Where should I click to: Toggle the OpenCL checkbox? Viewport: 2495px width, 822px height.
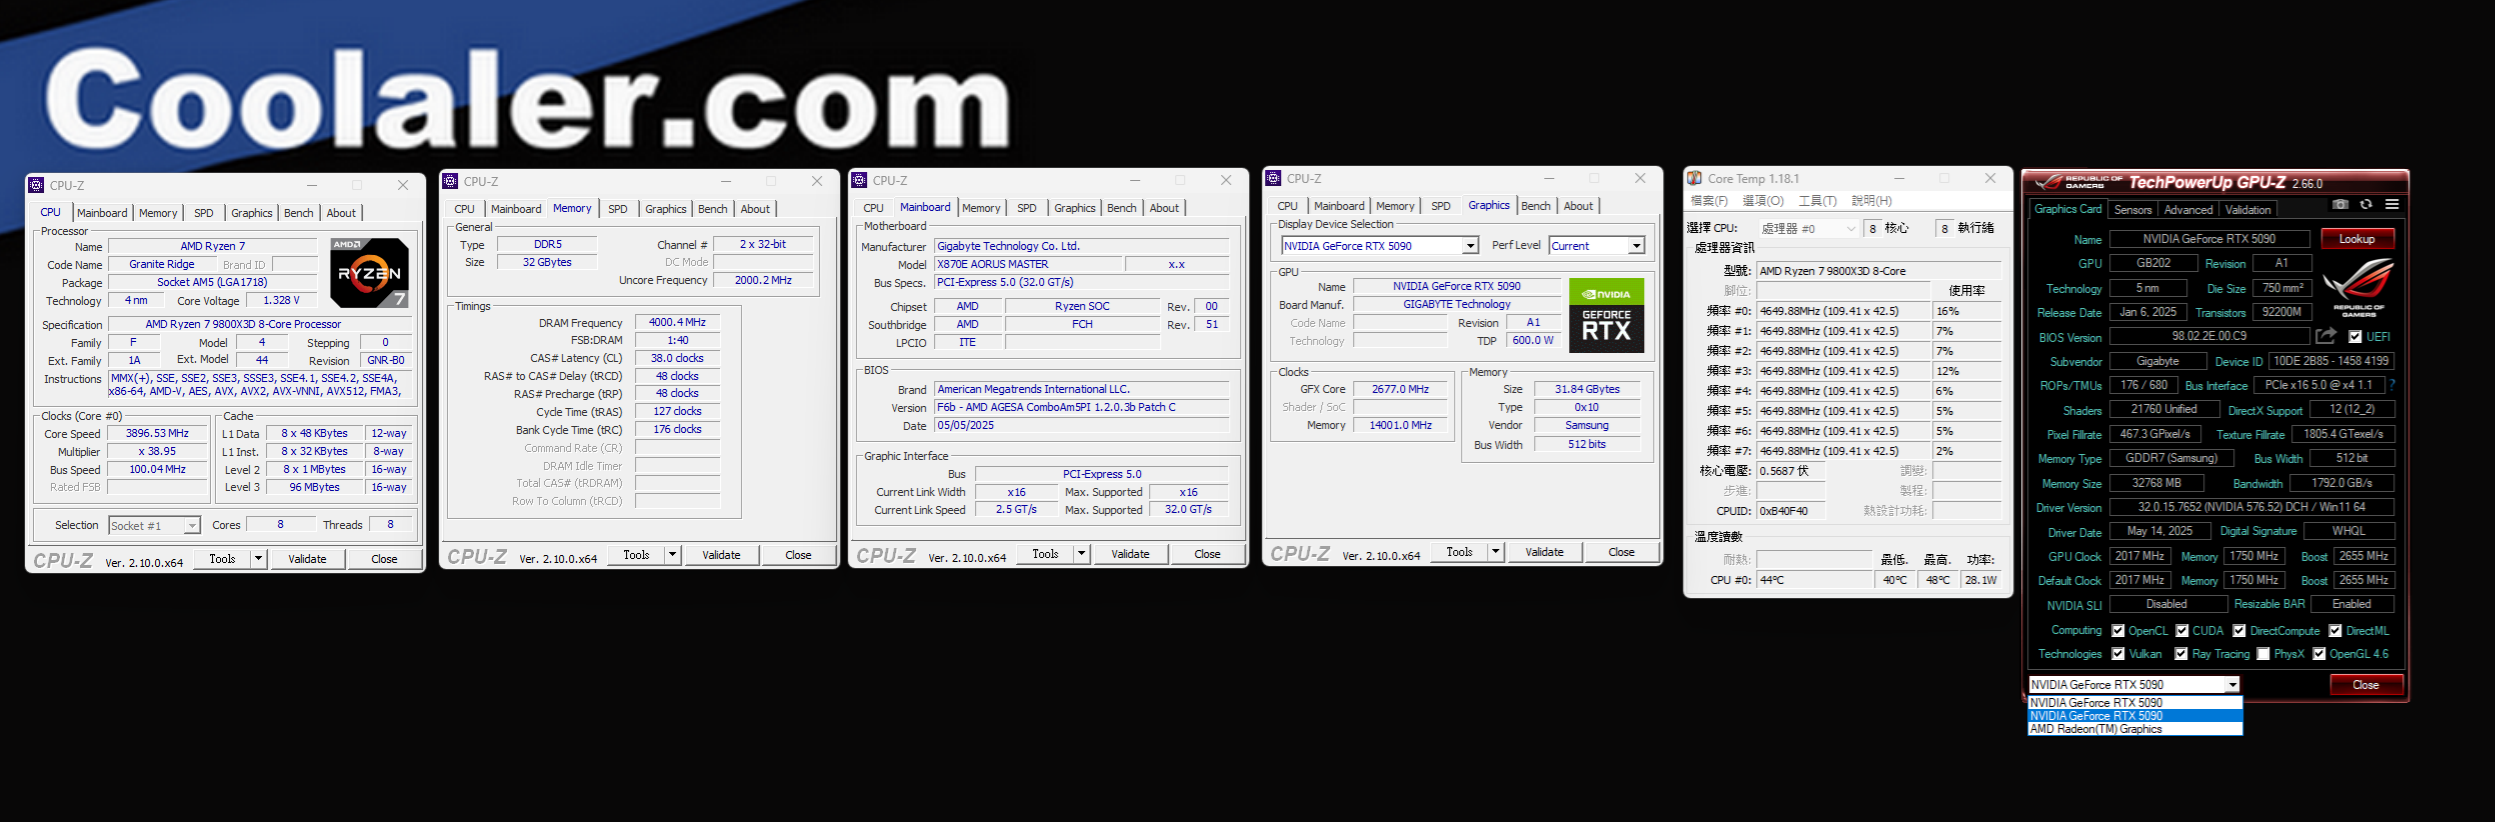[2118, 631]
